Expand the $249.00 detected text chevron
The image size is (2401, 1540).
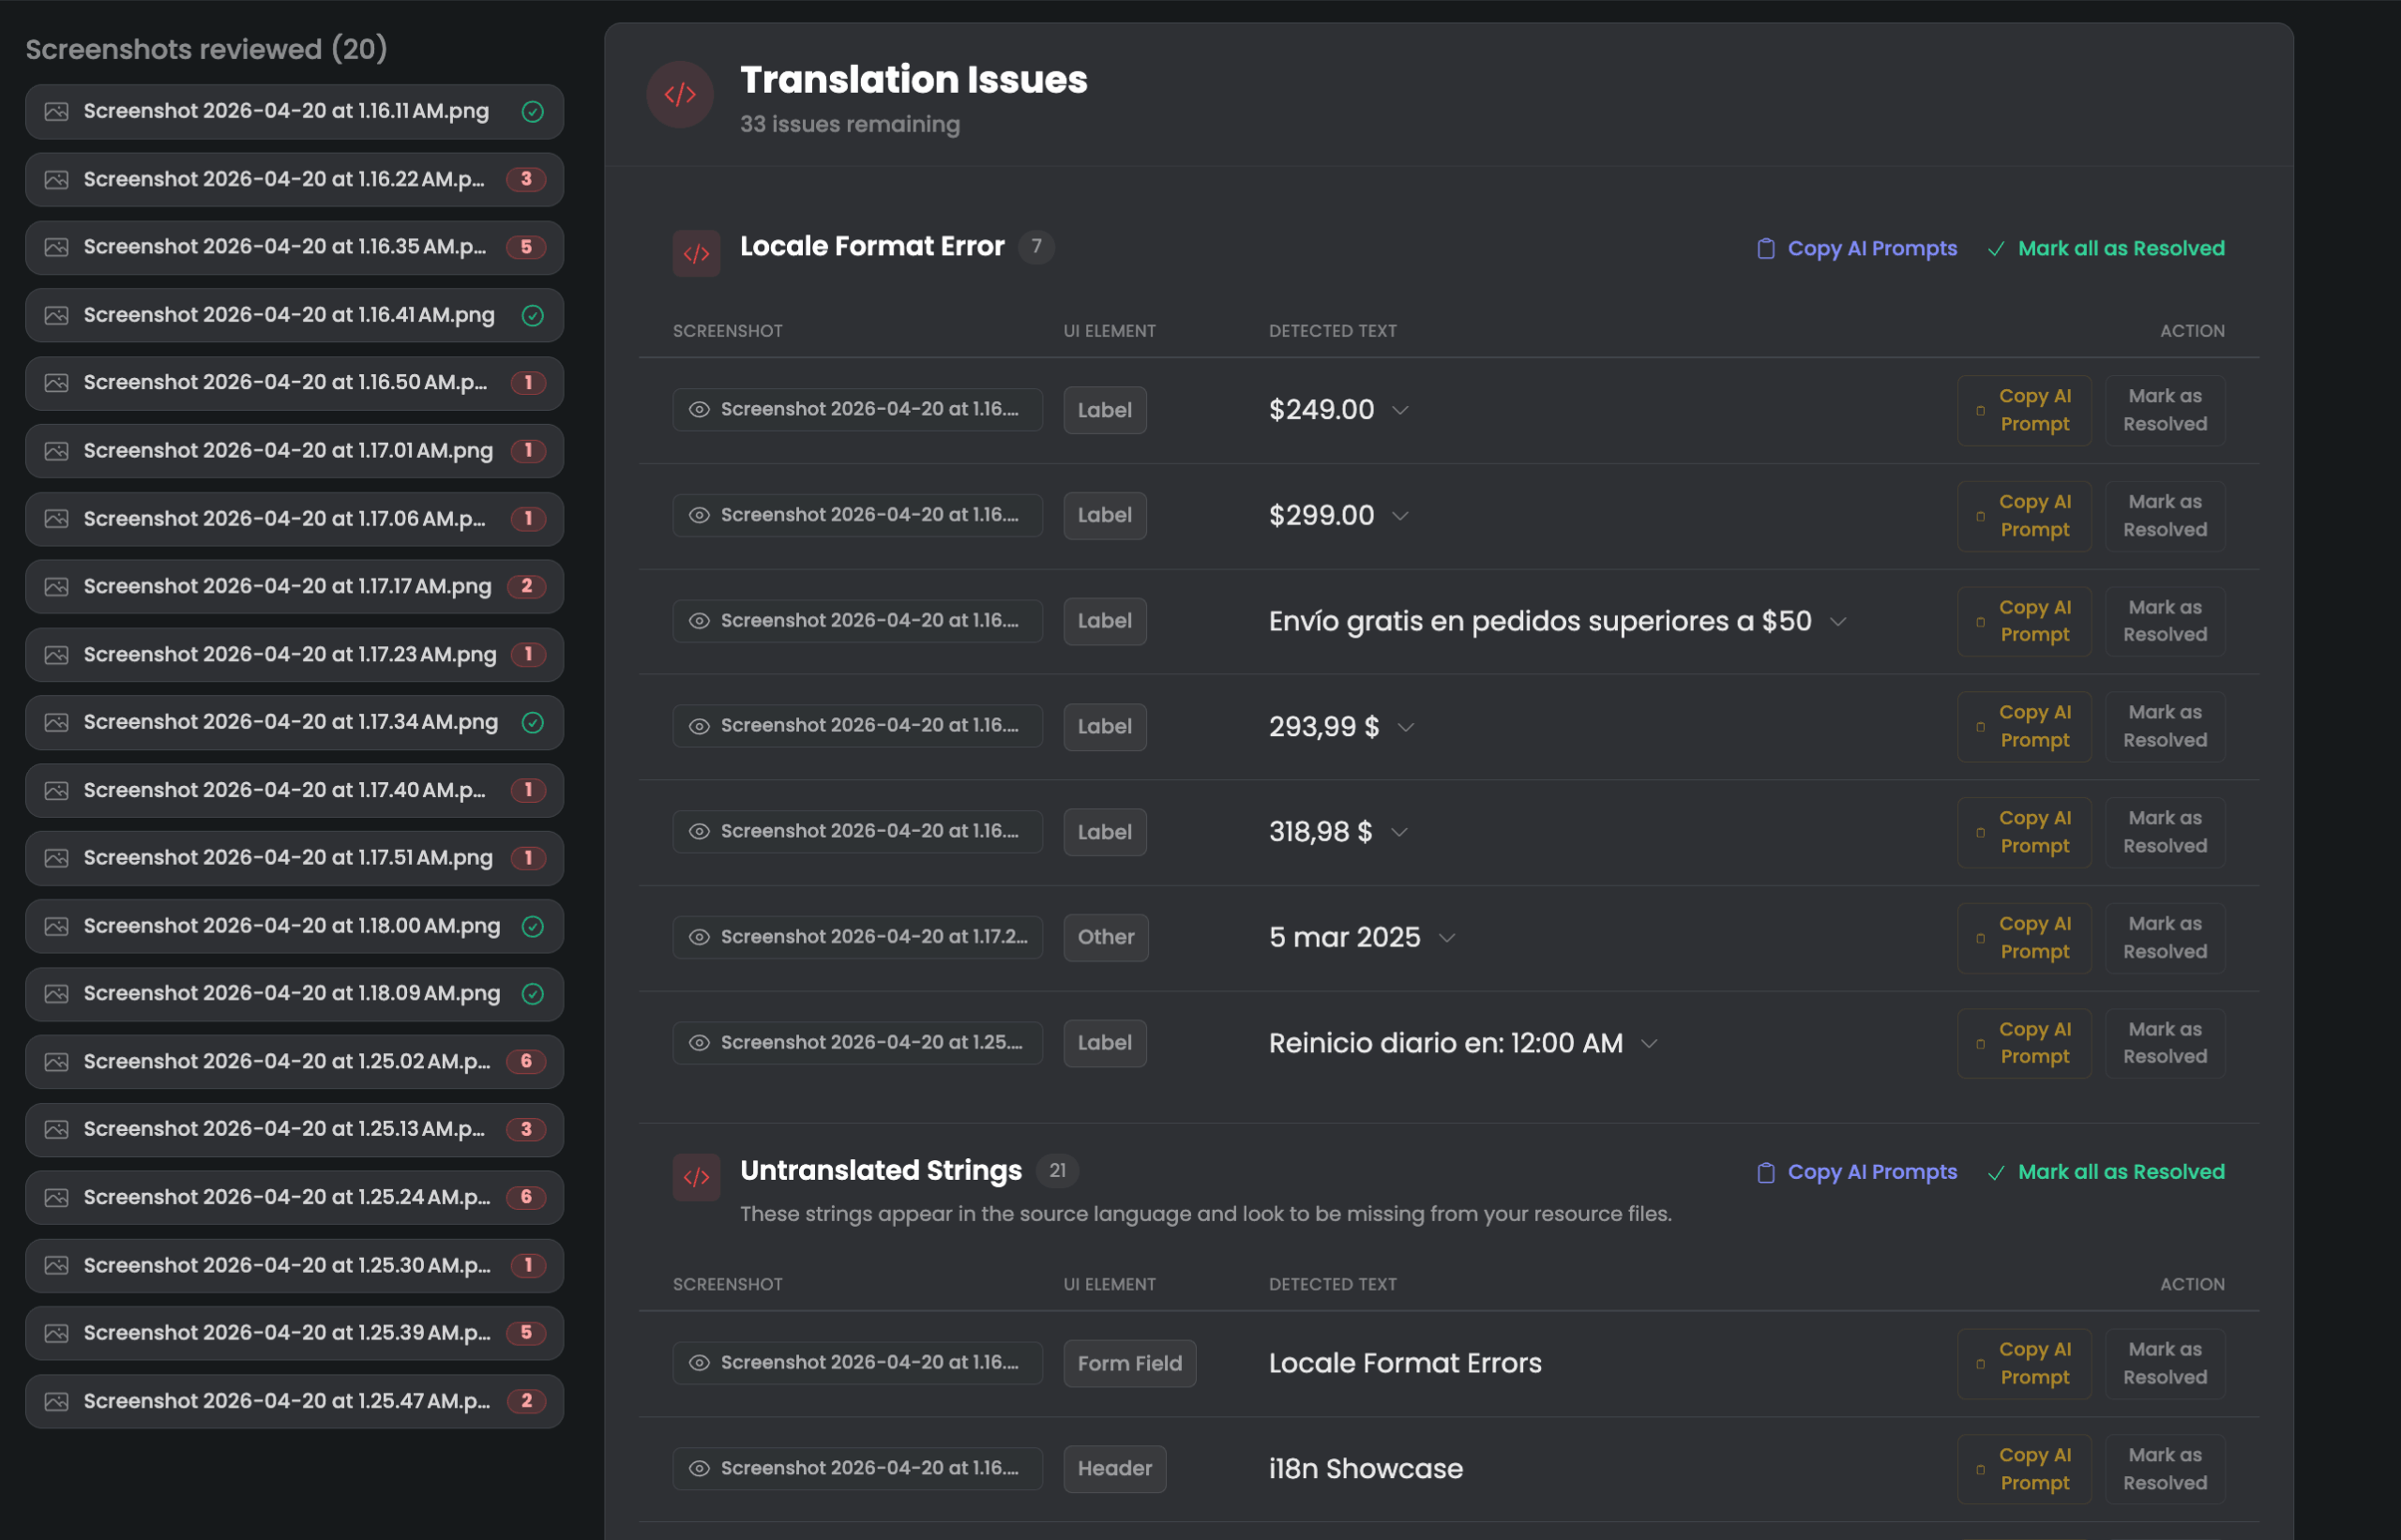tap(1400, 411)
